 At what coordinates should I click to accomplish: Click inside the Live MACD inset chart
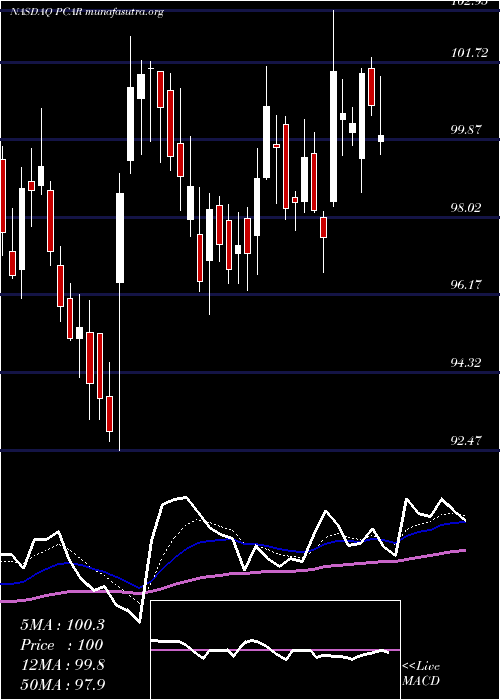pos(275,650)
